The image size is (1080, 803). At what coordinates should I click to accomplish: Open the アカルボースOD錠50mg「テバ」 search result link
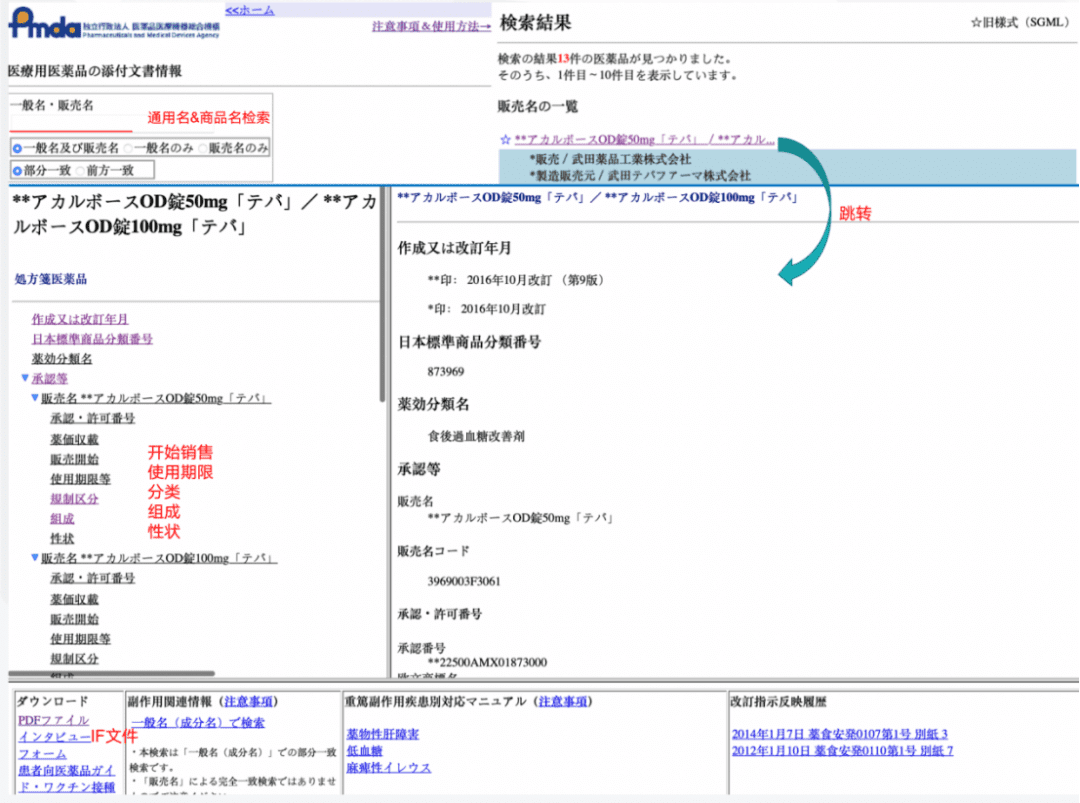coord(644,139)
